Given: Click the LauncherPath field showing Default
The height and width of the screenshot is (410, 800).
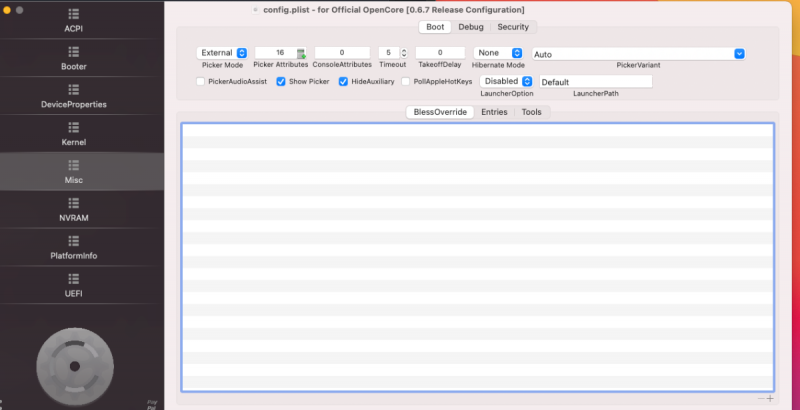Looking at the screenshot, I should point(595,82).
